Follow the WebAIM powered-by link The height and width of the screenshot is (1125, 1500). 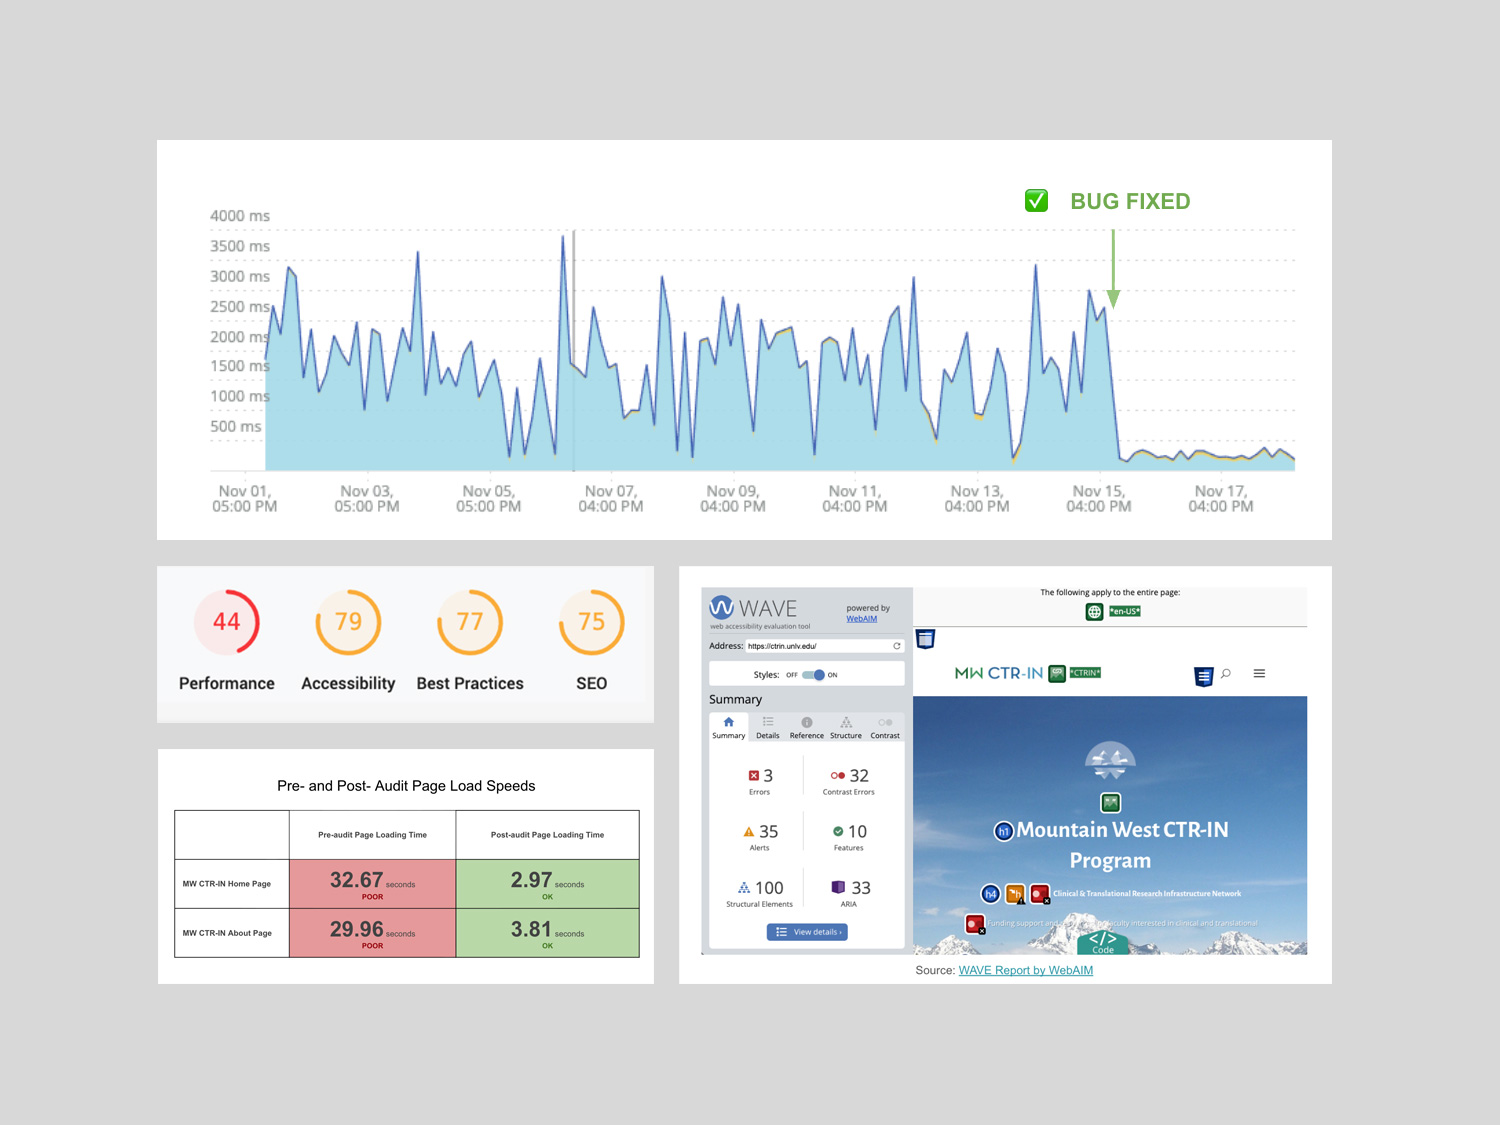(x=861, y=619)
